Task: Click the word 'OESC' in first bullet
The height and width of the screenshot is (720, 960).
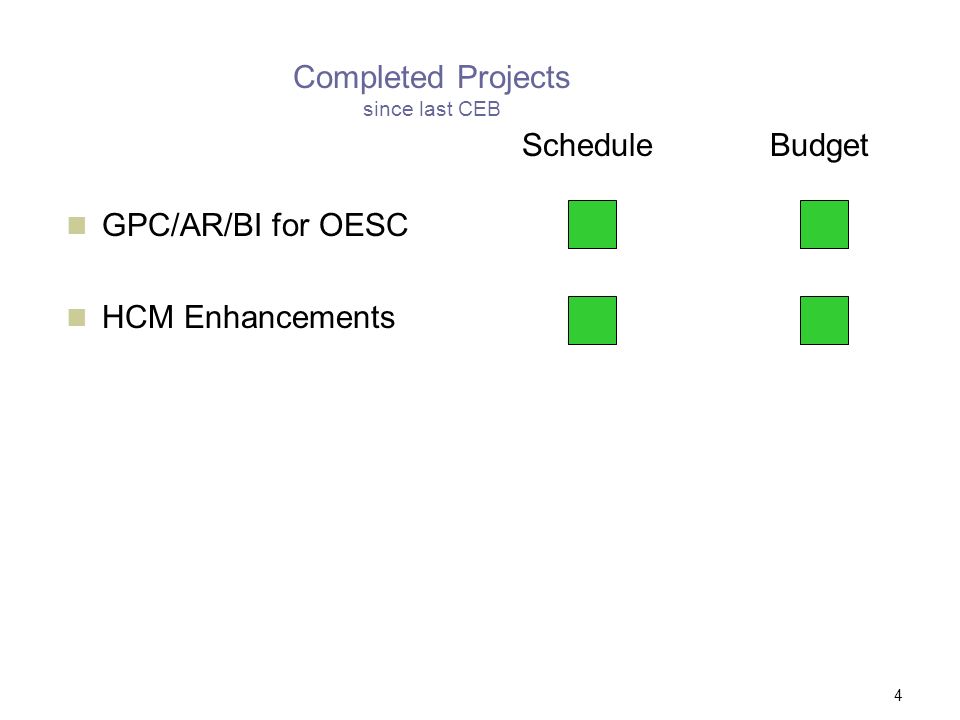Action: tap(363, 225)
